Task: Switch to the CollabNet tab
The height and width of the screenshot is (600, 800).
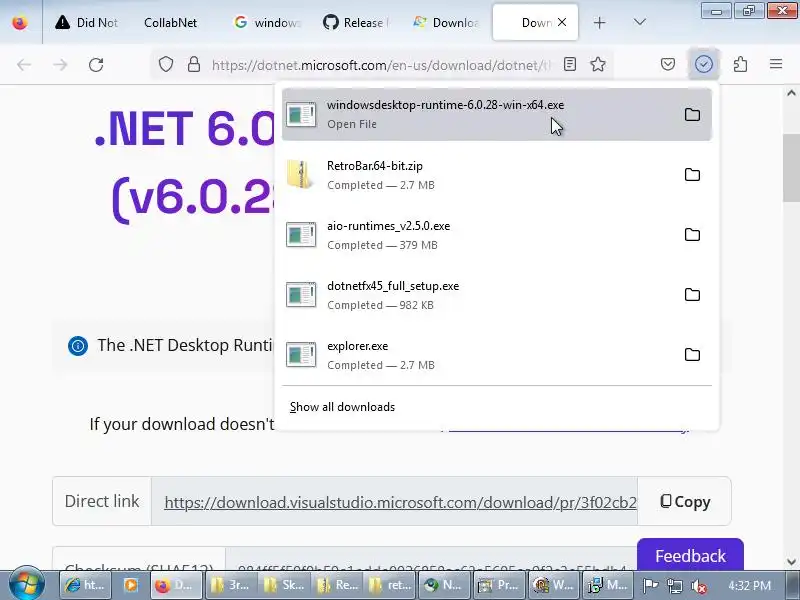Action: [170, 23]
